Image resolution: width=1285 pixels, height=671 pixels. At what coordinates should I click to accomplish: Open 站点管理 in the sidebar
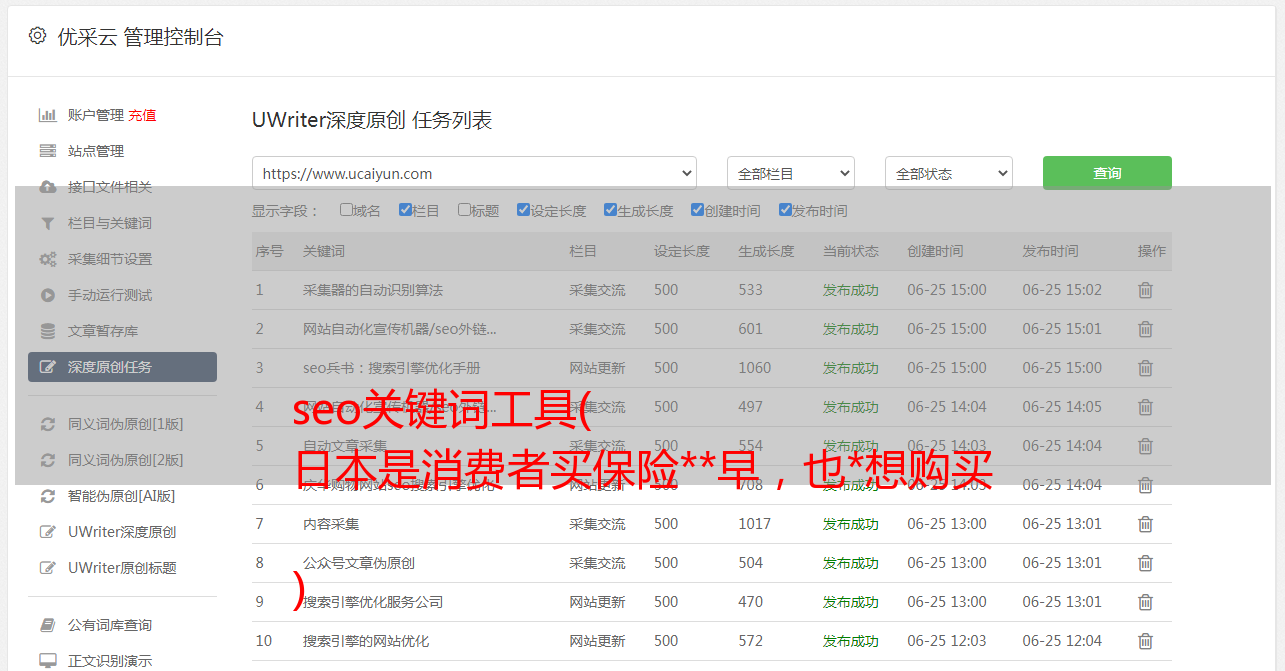[x=96, y=151]
